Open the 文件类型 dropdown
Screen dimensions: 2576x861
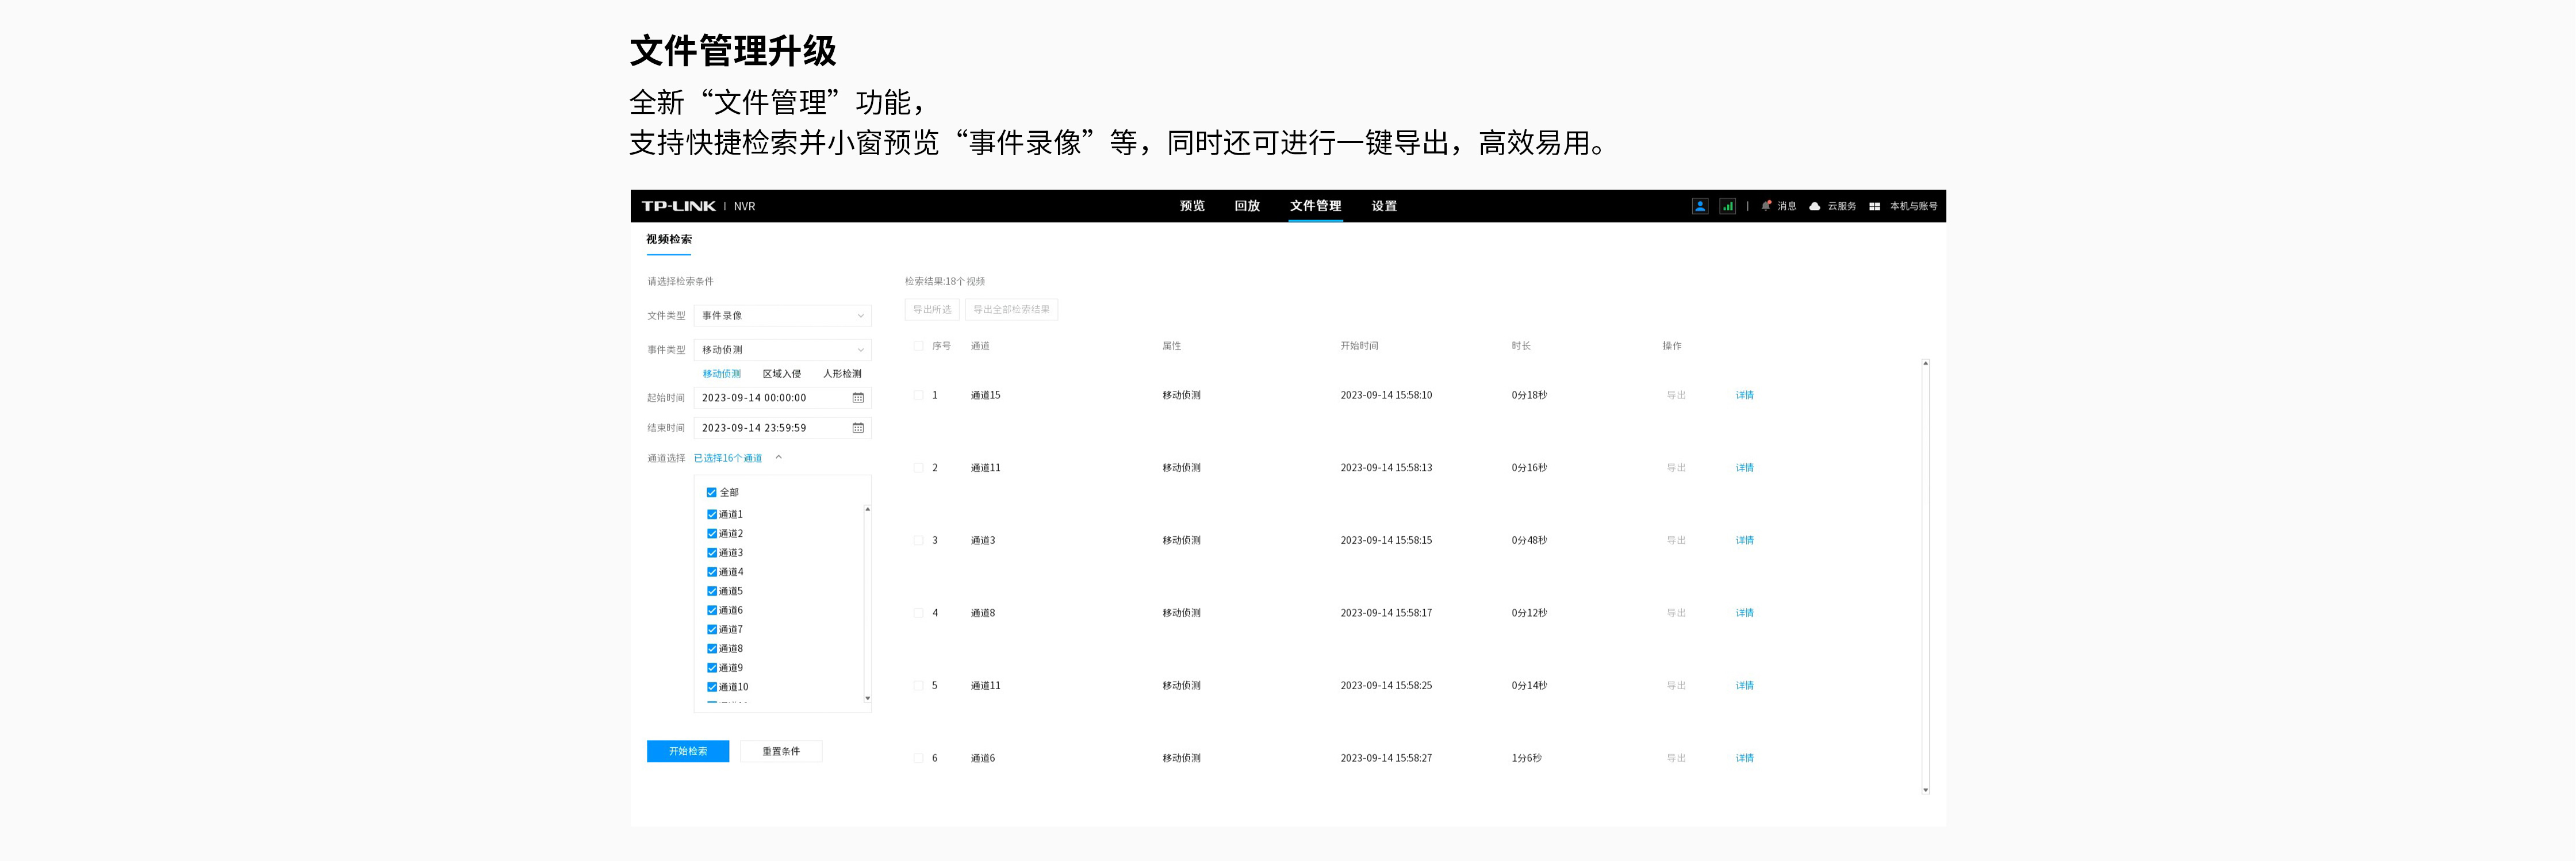(x=782, y=316)
